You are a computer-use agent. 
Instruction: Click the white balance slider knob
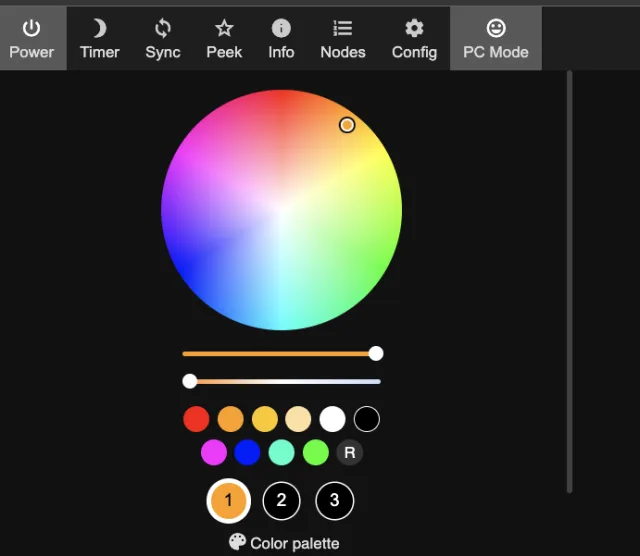(x=190, y=381)
